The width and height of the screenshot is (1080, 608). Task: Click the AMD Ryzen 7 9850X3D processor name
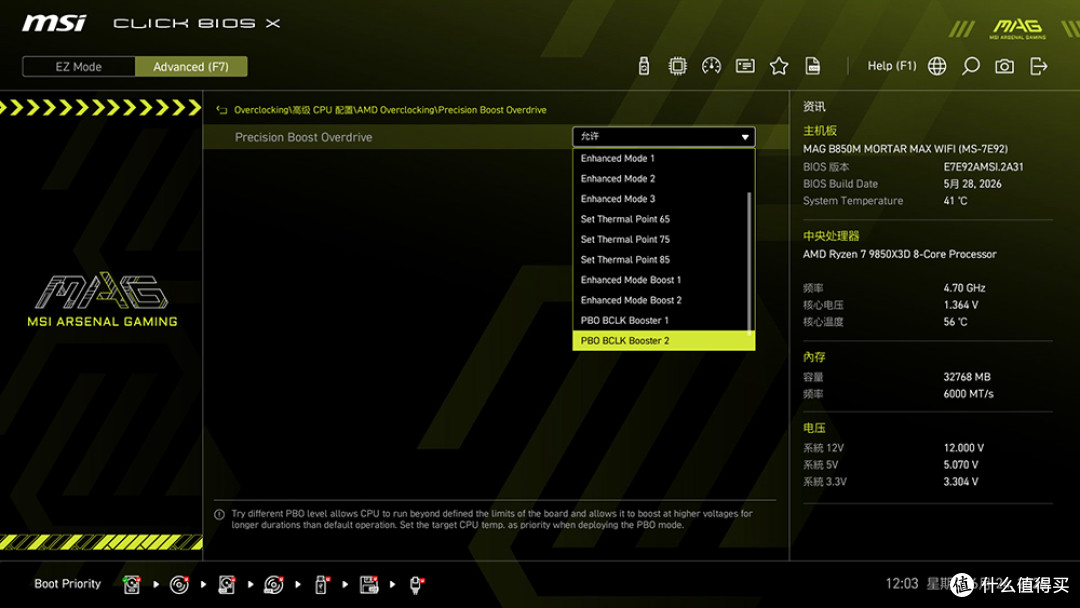coord(900,254)
